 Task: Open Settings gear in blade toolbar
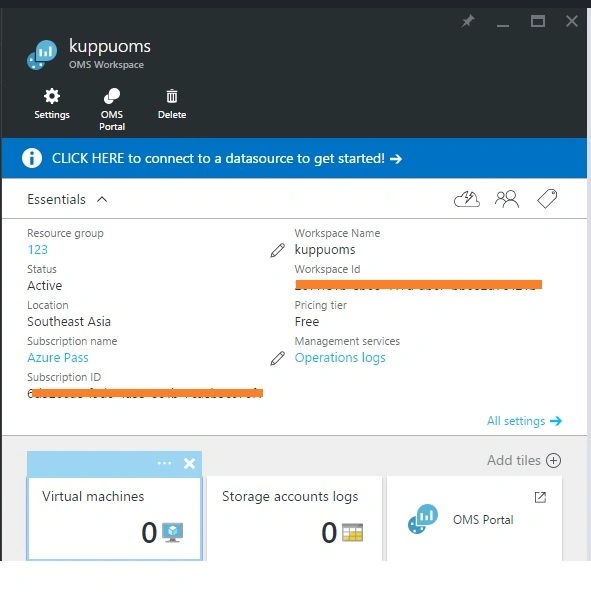click(52, 104)
